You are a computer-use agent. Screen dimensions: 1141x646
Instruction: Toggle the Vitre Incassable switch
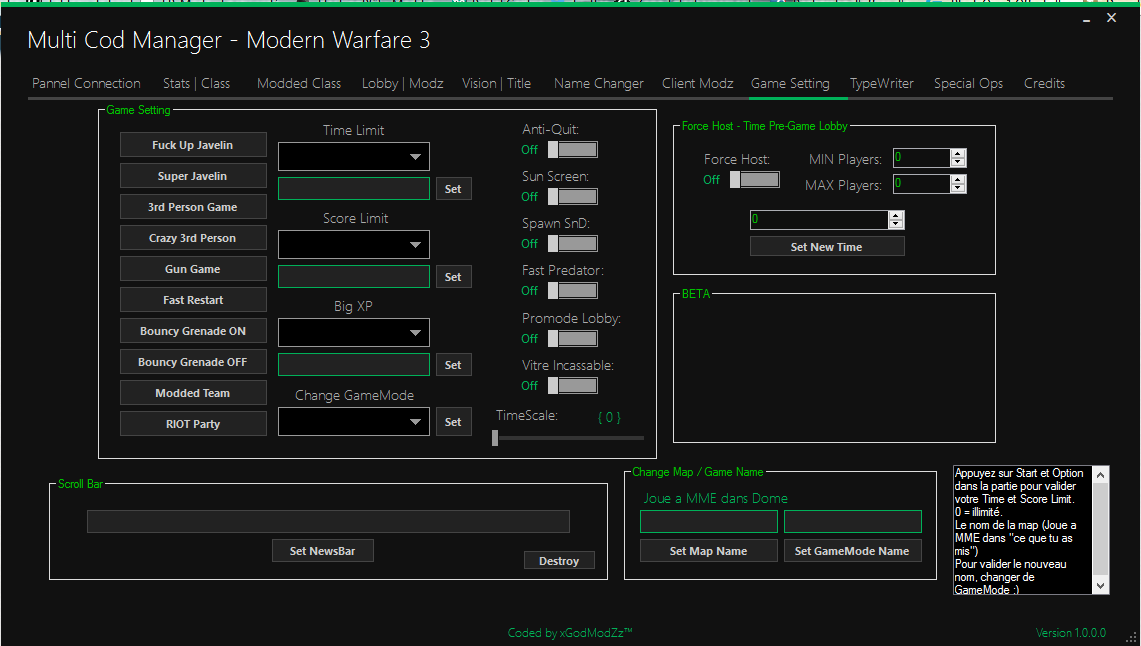click(573, 386)
